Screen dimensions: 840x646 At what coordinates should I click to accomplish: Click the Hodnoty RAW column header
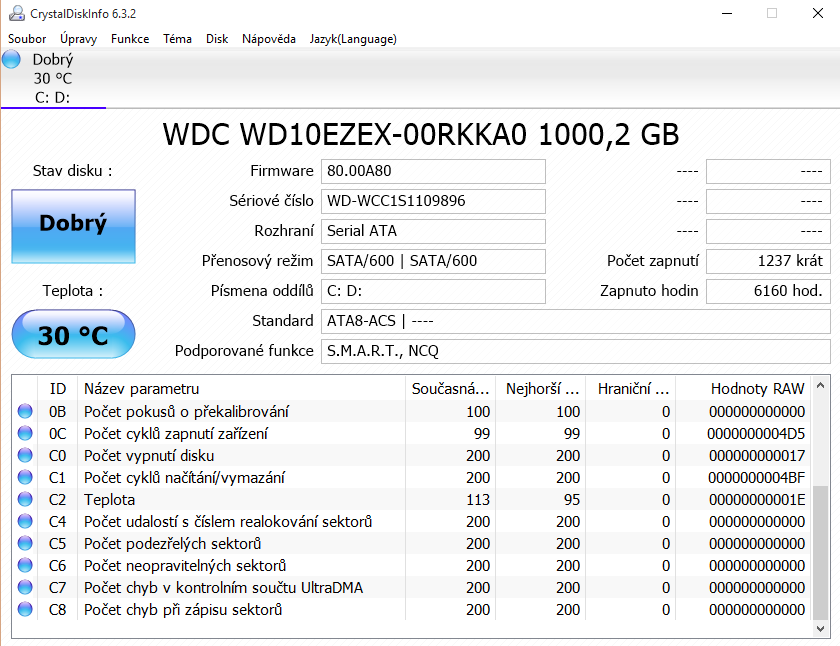point(744,388)
